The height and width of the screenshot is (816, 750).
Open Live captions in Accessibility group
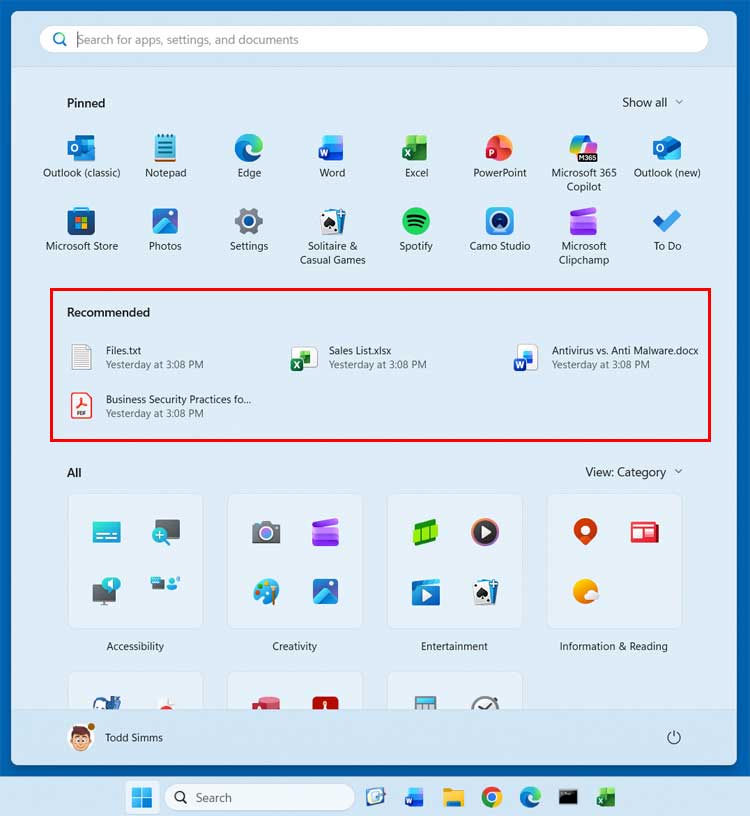[x=107, y=532]
